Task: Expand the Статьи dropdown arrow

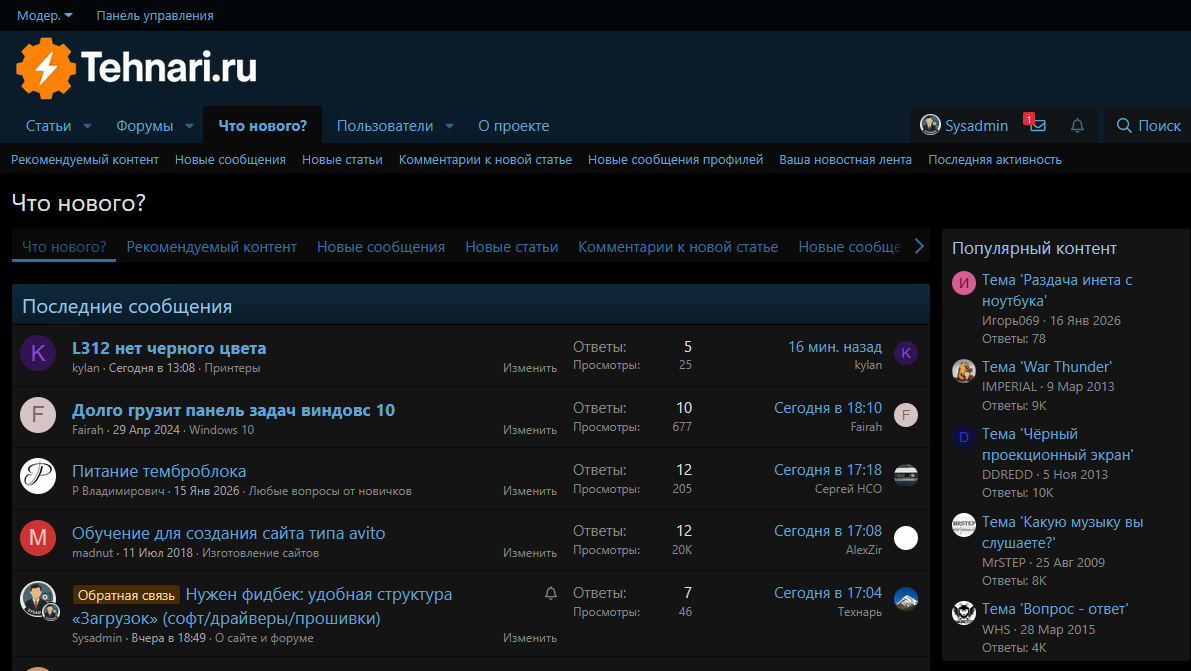Action: point(87,126)
